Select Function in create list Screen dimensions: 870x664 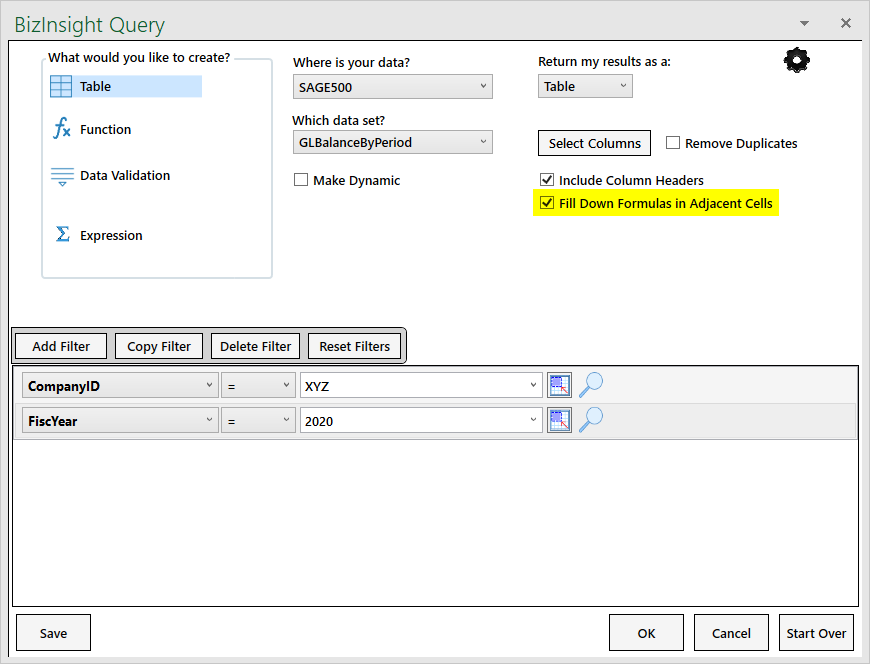click(x=105, y=129)
